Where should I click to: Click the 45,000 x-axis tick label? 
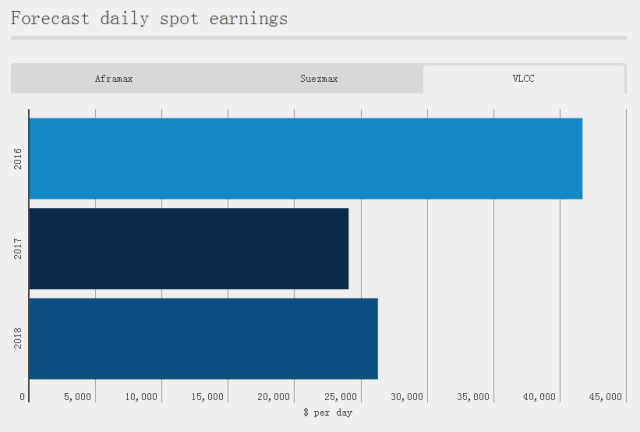606,397
